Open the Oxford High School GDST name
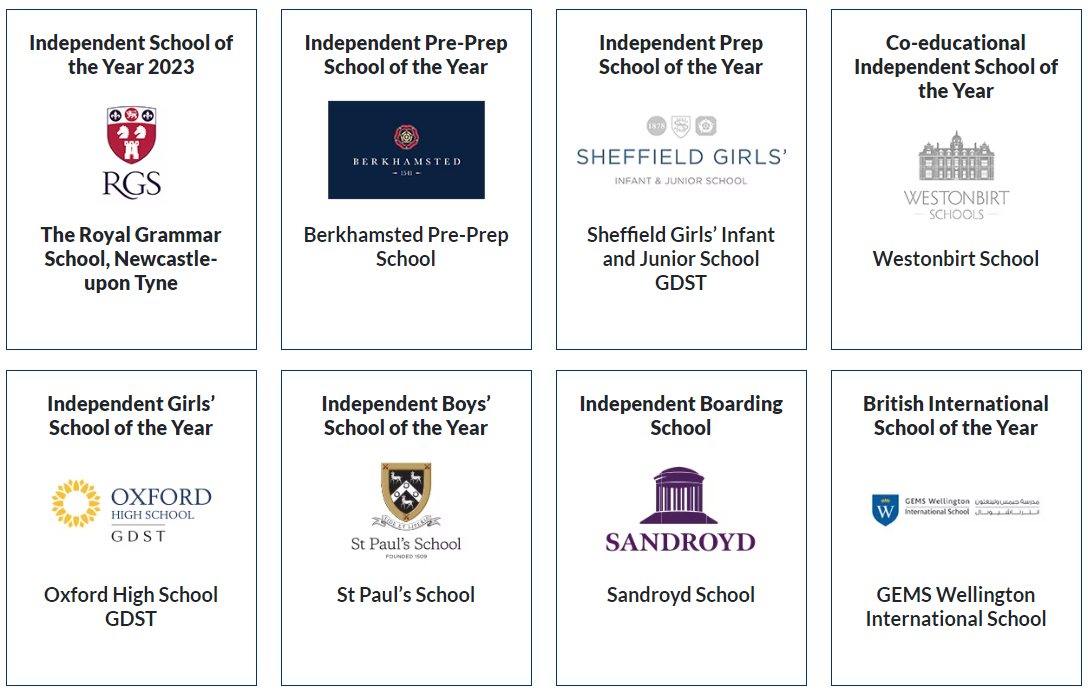 pos(131,606)
